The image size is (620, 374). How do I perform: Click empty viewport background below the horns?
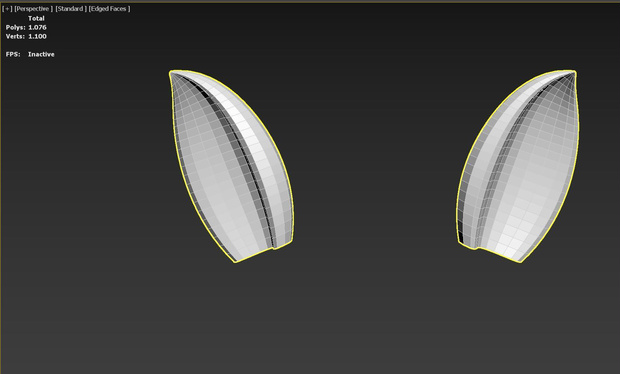[x=376, y=320]
